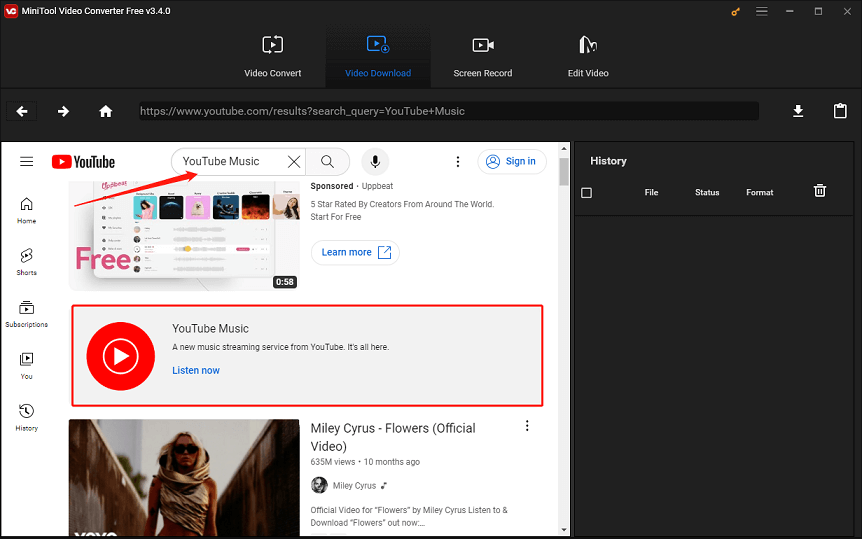Click the clipboard paste URL icon
Screen dimensions: 862x539
tap(840, 111)
